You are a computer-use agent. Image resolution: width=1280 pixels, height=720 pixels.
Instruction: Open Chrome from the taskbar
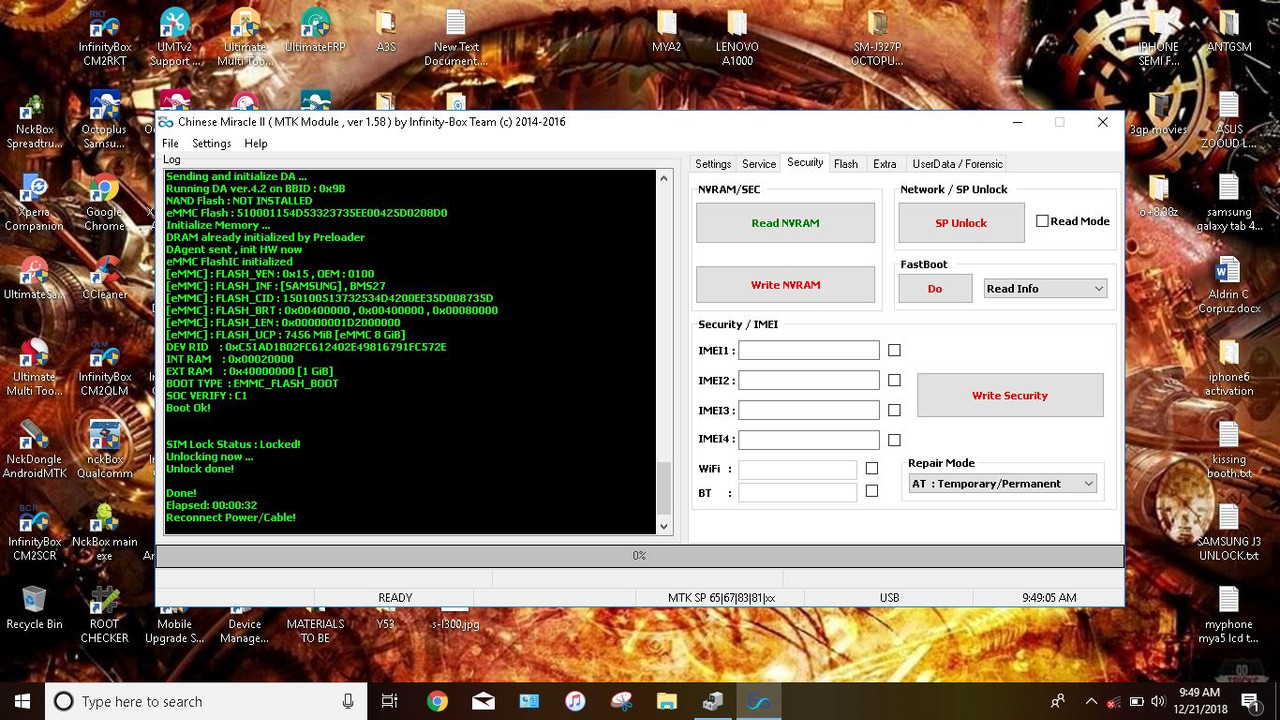click(437, 701)
